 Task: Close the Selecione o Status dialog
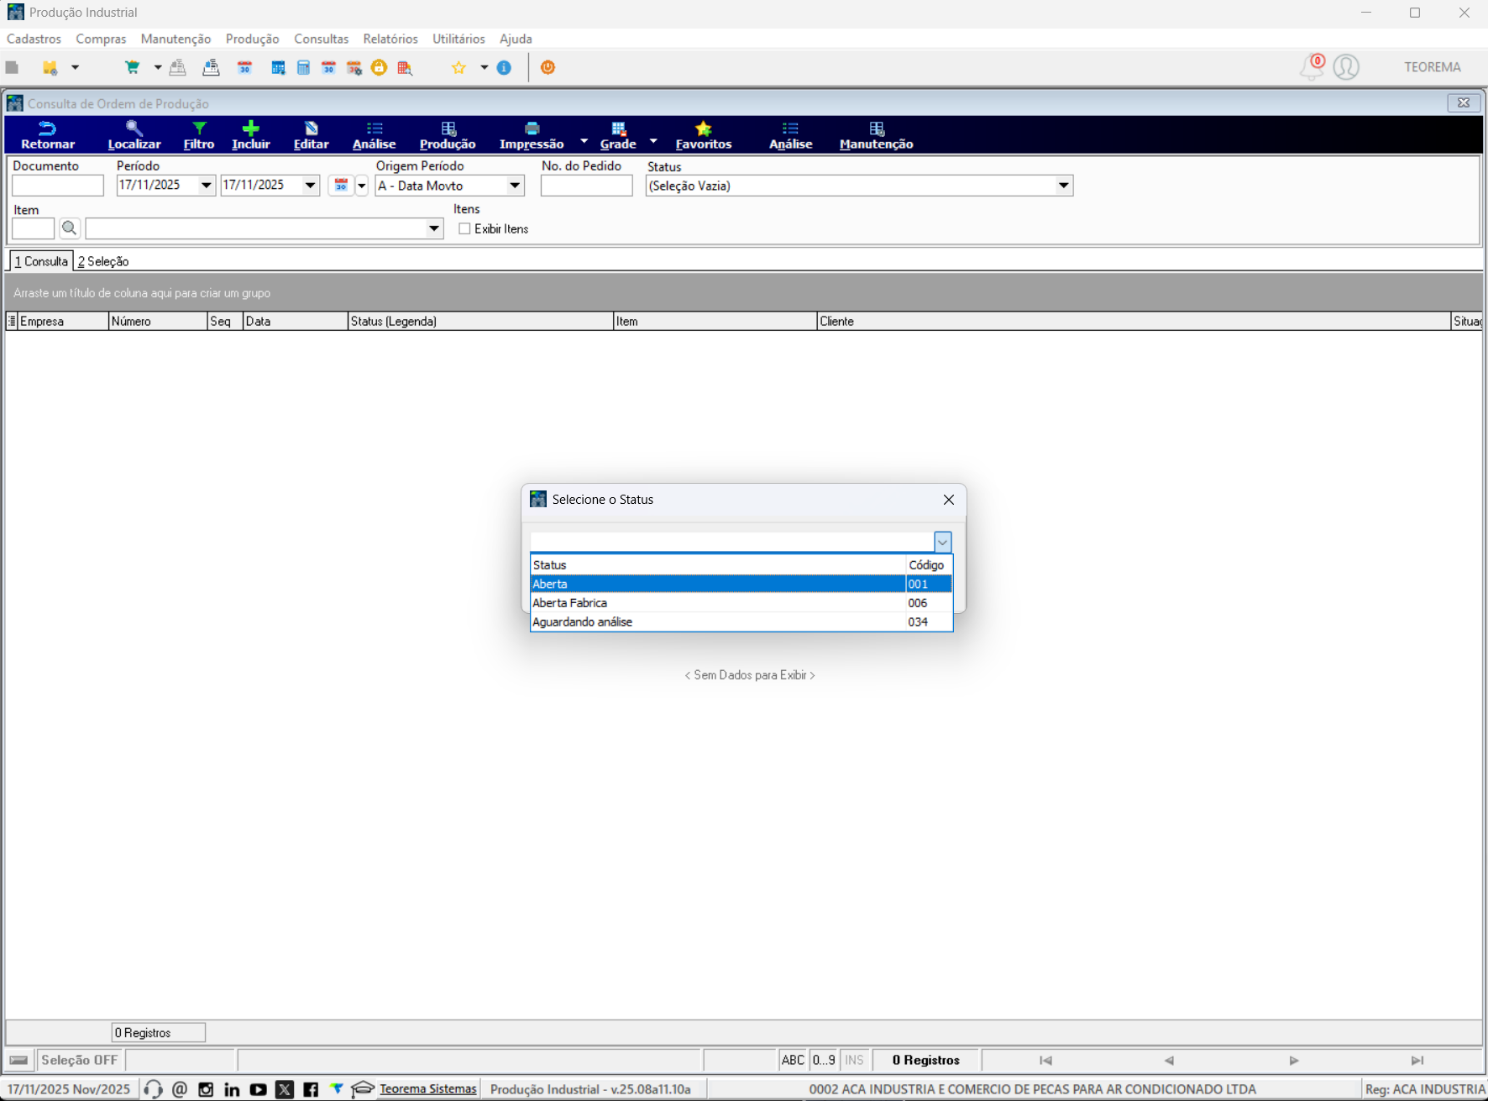pyautogui.click(x=948, y=500)
